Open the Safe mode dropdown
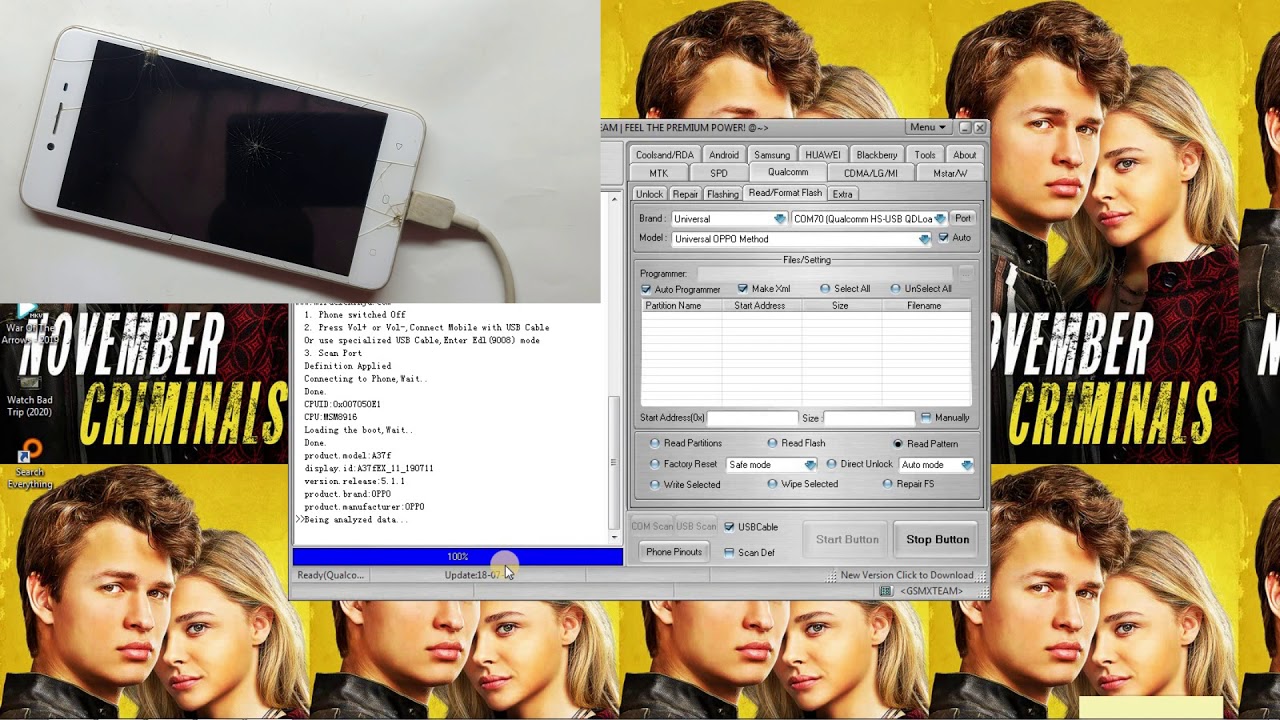 [771, 465]
